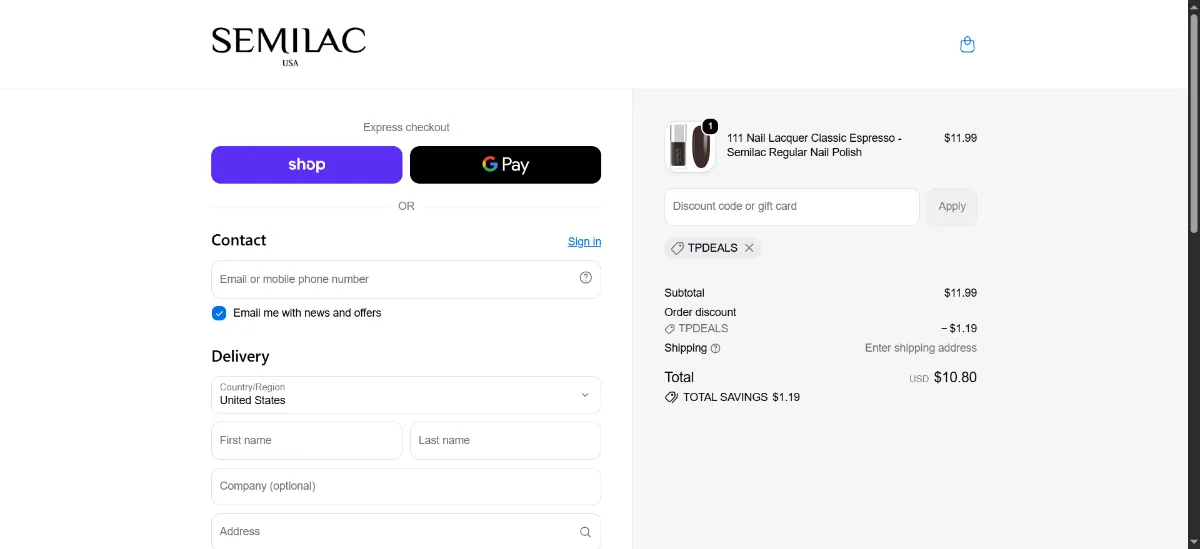The height and width of the screenshot is (549, 1200).
Task: Click the Semilac USA logo
Action: tap(288, 45)
